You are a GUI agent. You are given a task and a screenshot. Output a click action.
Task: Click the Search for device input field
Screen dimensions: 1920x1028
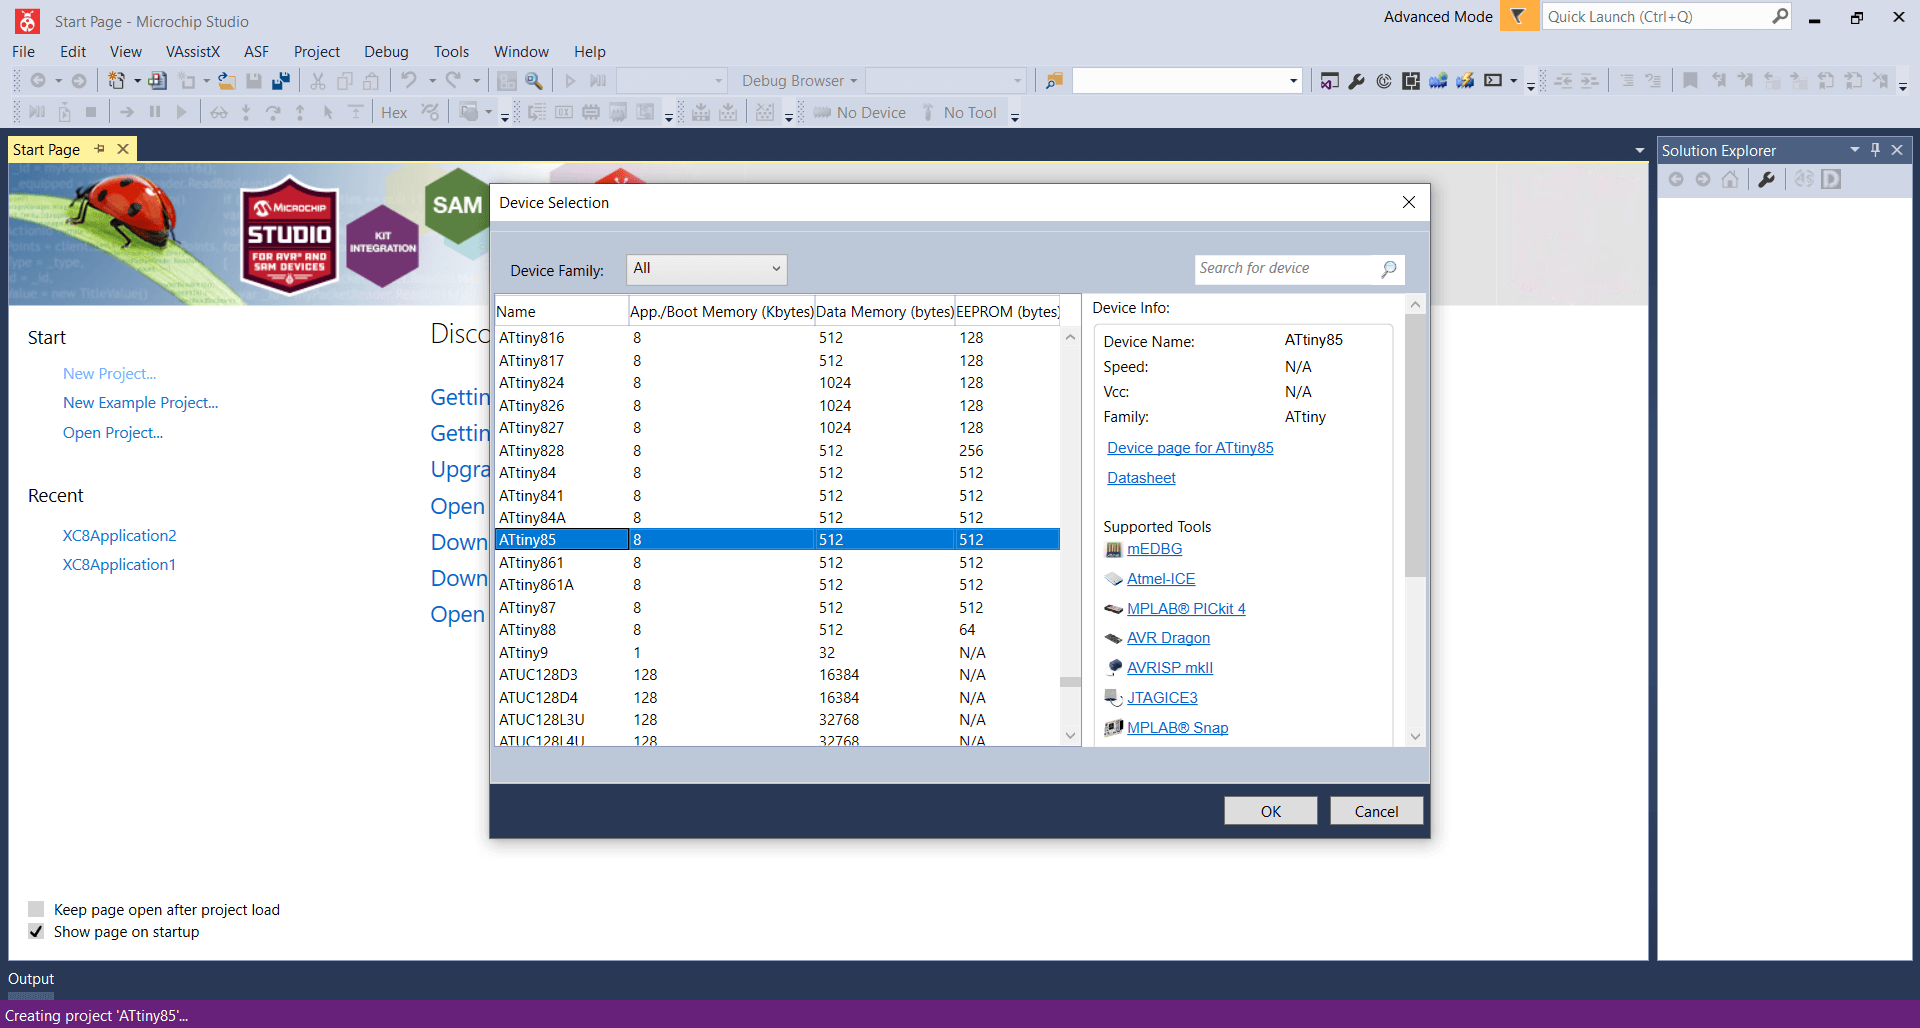coord(1288,269)
